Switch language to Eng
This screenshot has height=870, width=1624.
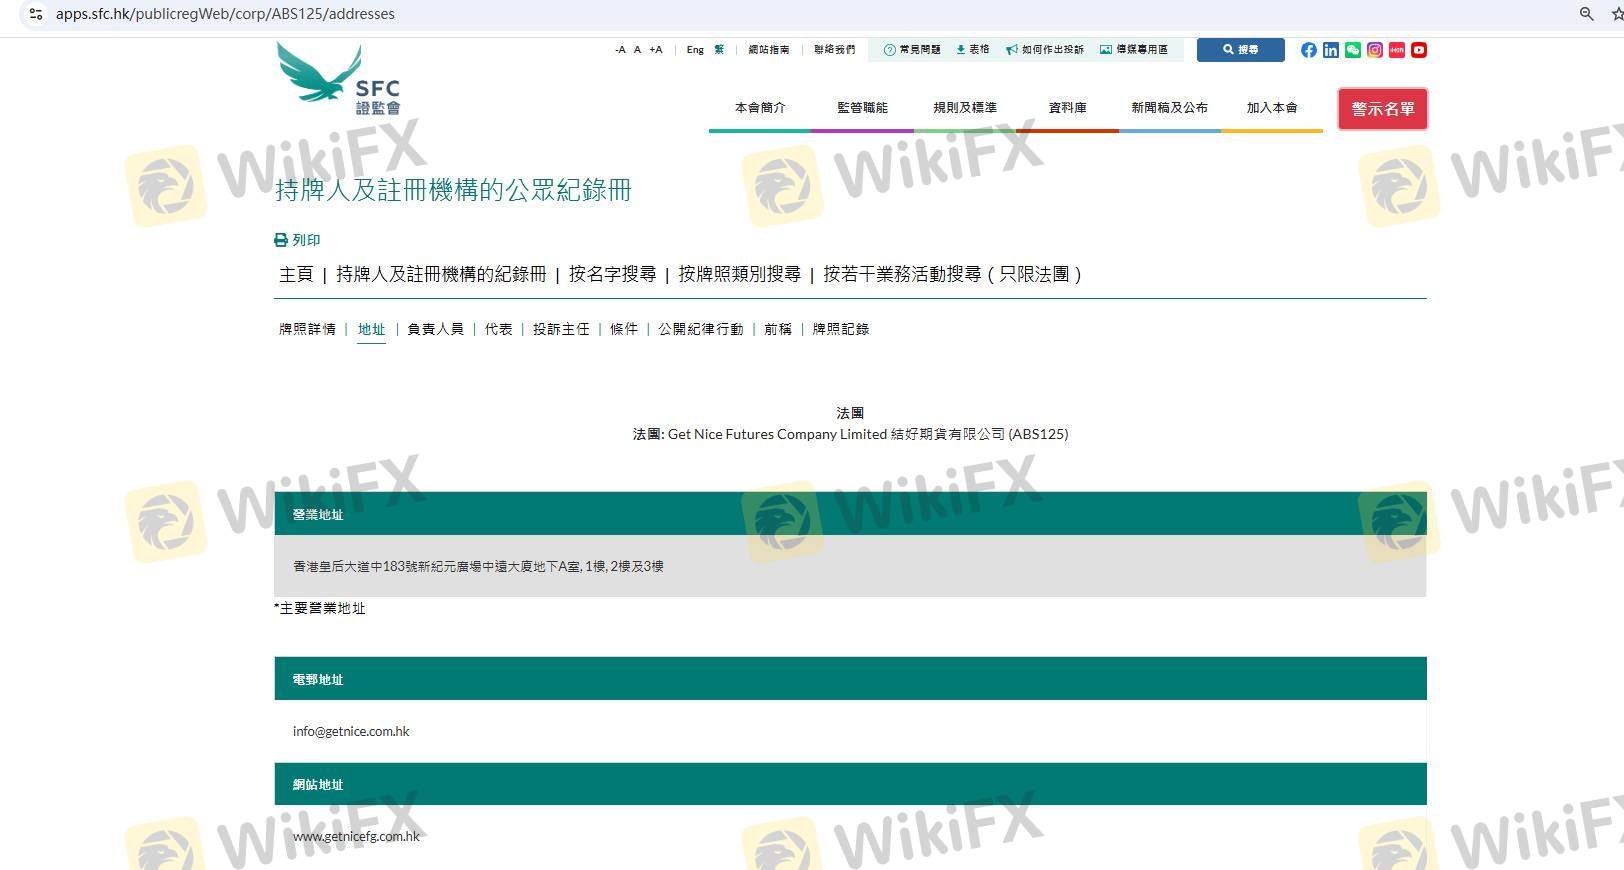[695, 50]
